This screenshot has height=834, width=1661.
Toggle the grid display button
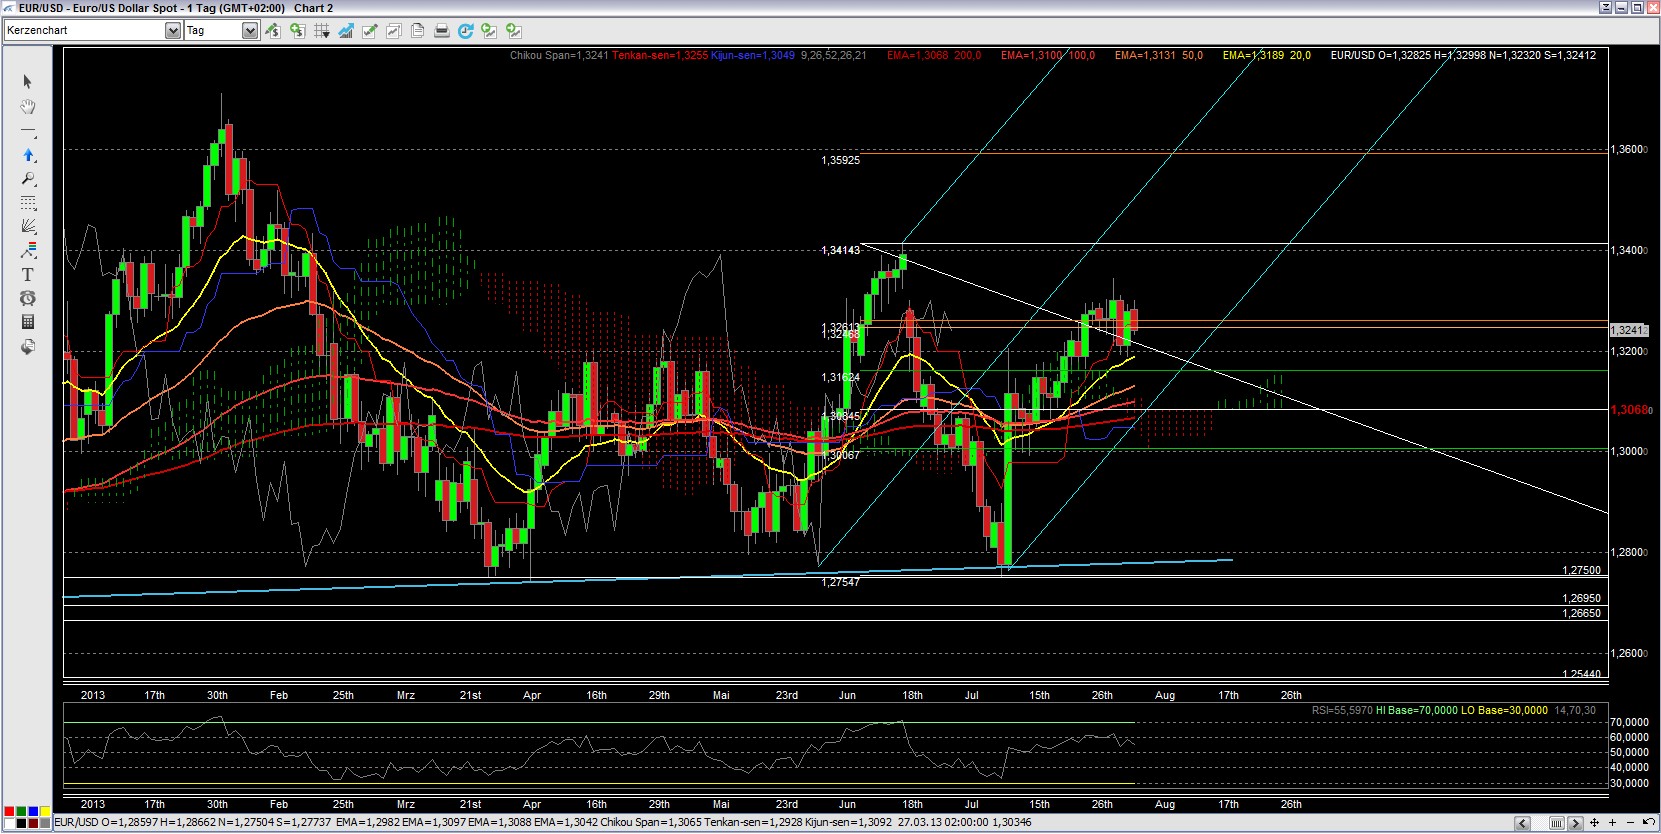pos(321,31)
